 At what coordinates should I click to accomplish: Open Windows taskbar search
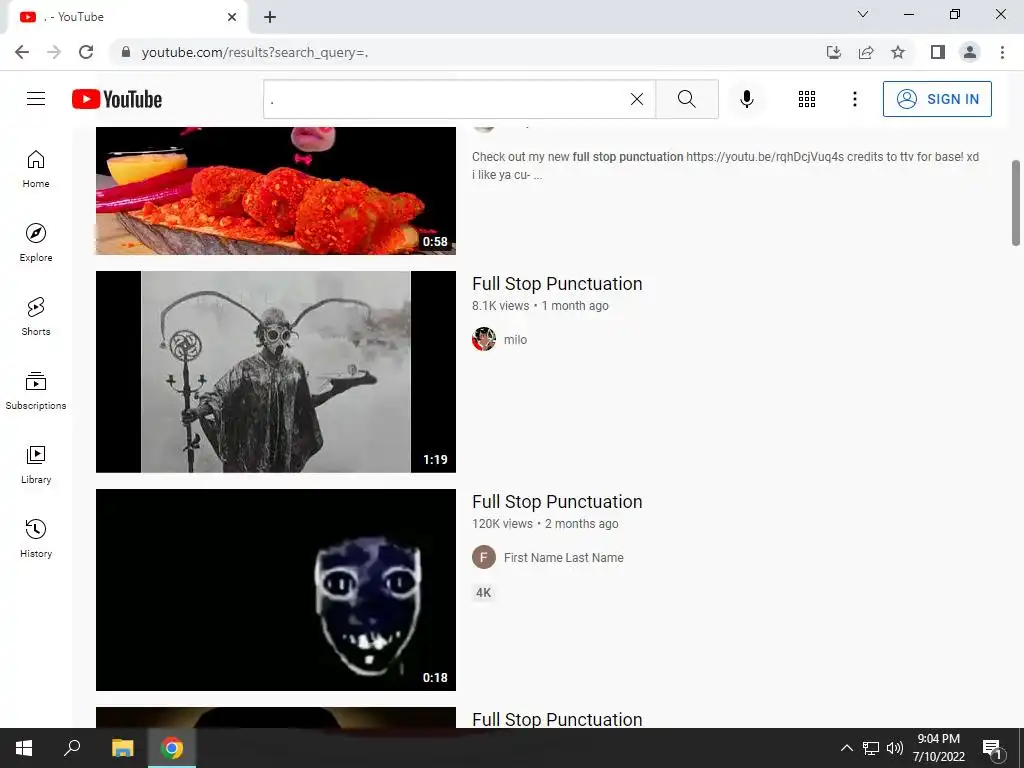coord(72,748)
